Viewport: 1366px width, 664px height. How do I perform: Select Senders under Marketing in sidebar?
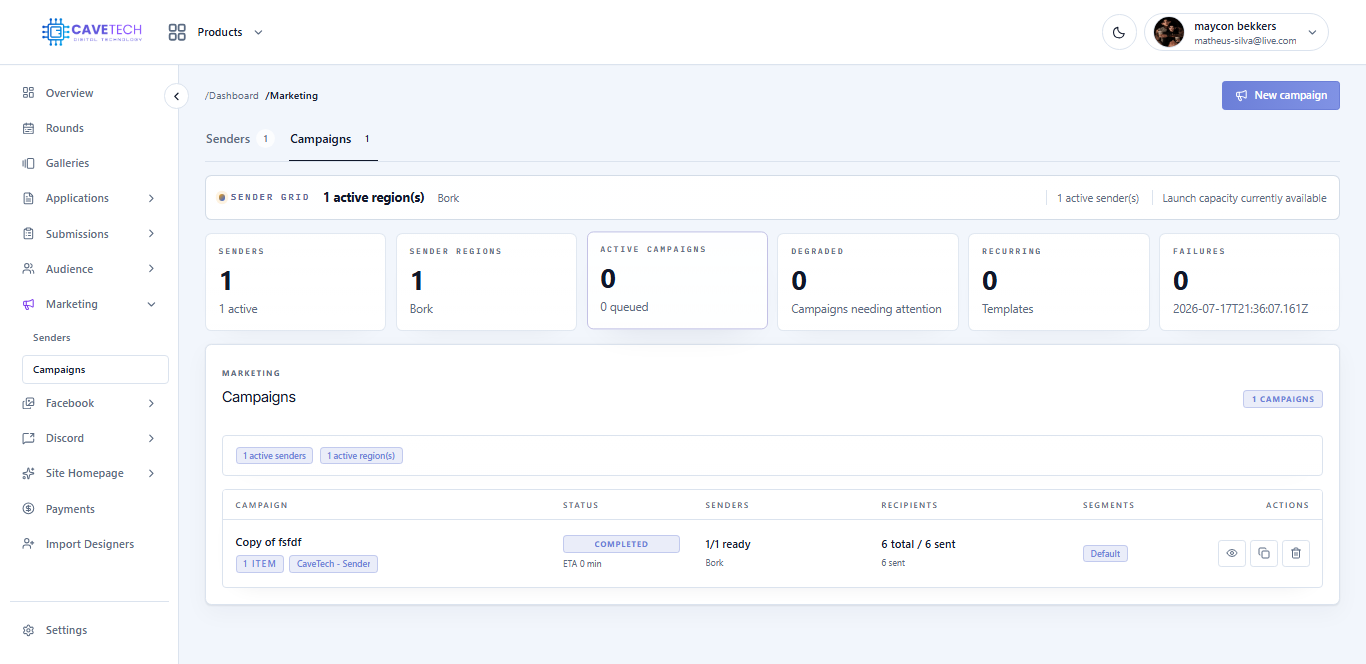coord(52,338)
